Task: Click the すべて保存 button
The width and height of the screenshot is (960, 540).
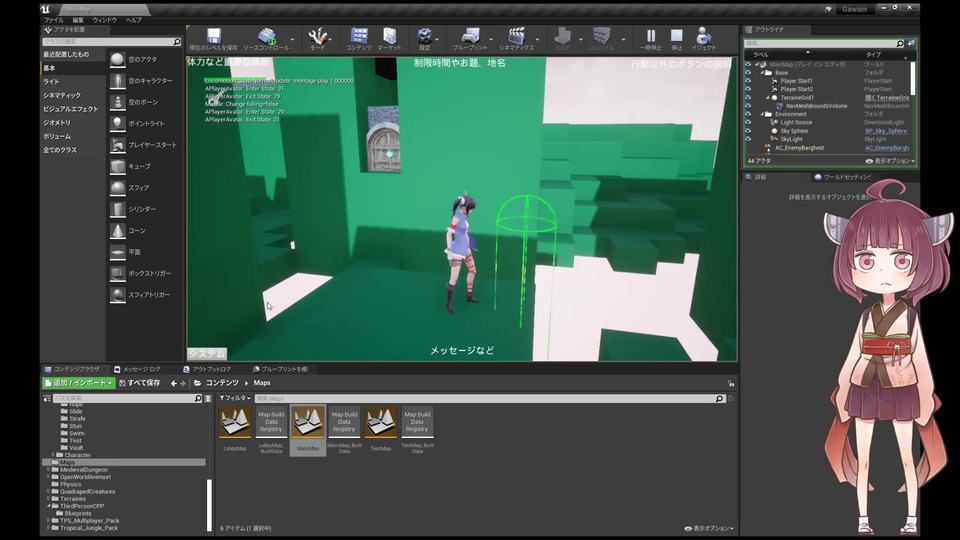Action: tap(139, 383)
